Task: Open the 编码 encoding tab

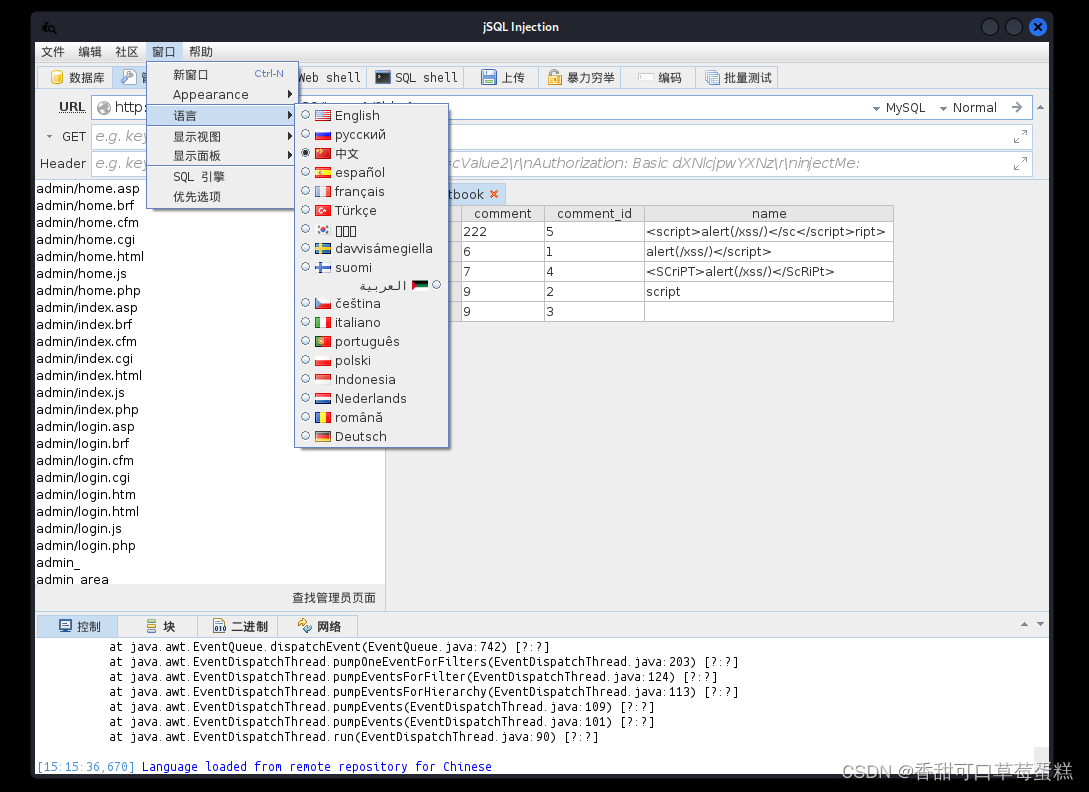Action: (x=660, y=77)
